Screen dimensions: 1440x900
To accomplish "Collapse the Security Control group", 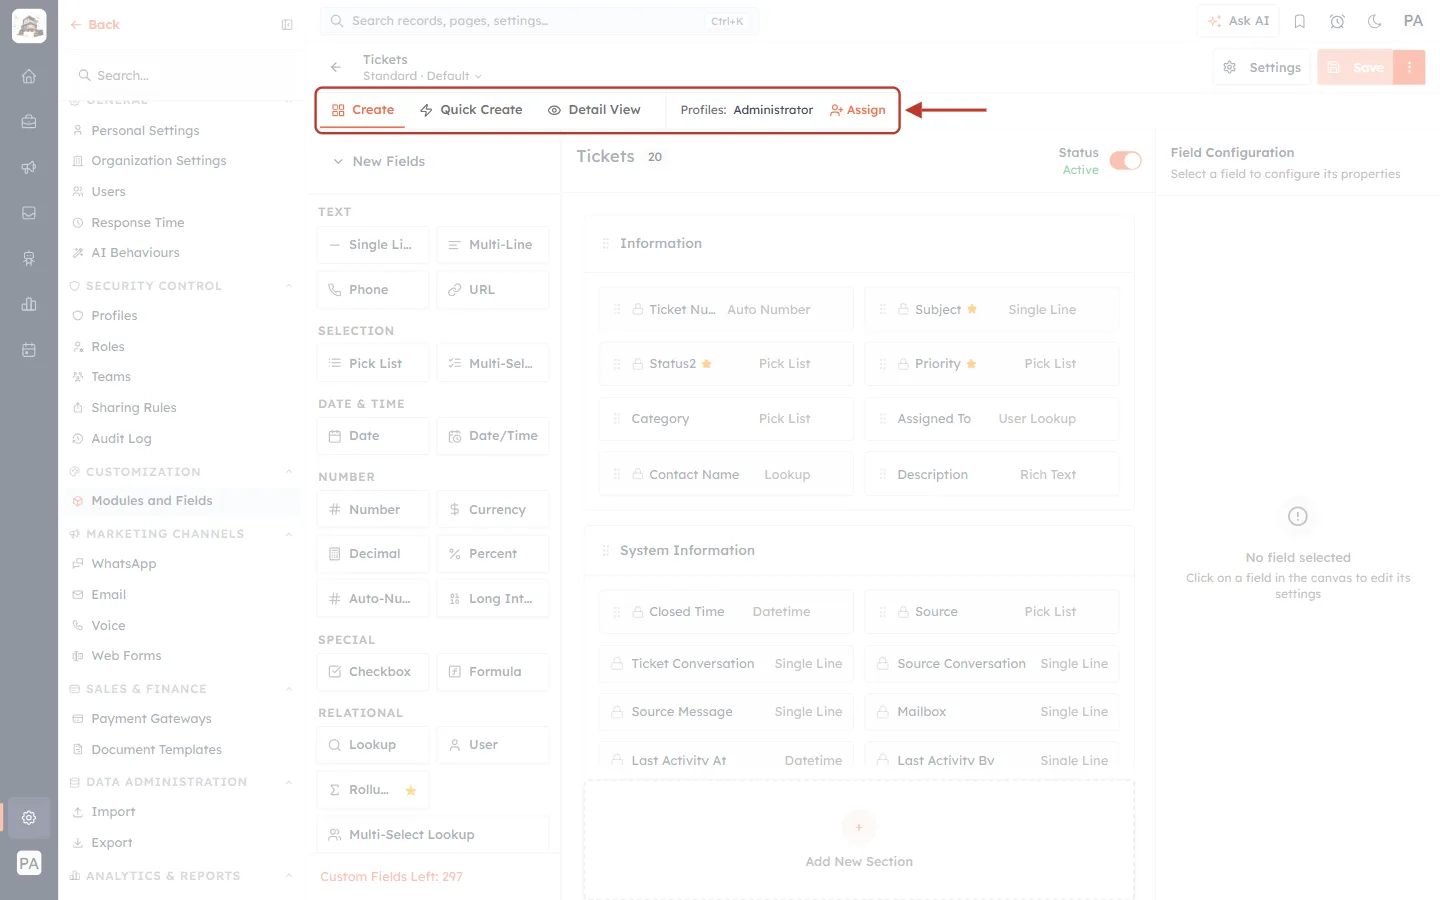I will 289,286.
